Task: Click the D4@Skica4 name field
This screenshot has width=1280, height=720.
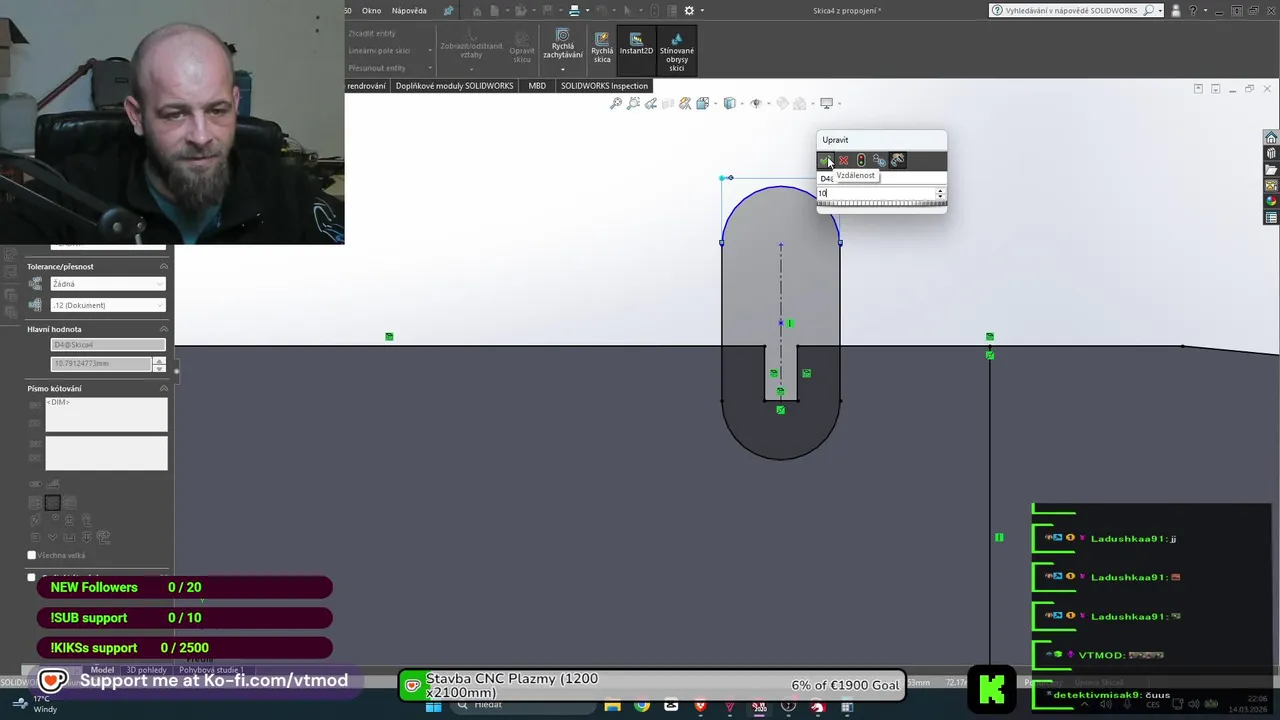Action: click(108, 345)
